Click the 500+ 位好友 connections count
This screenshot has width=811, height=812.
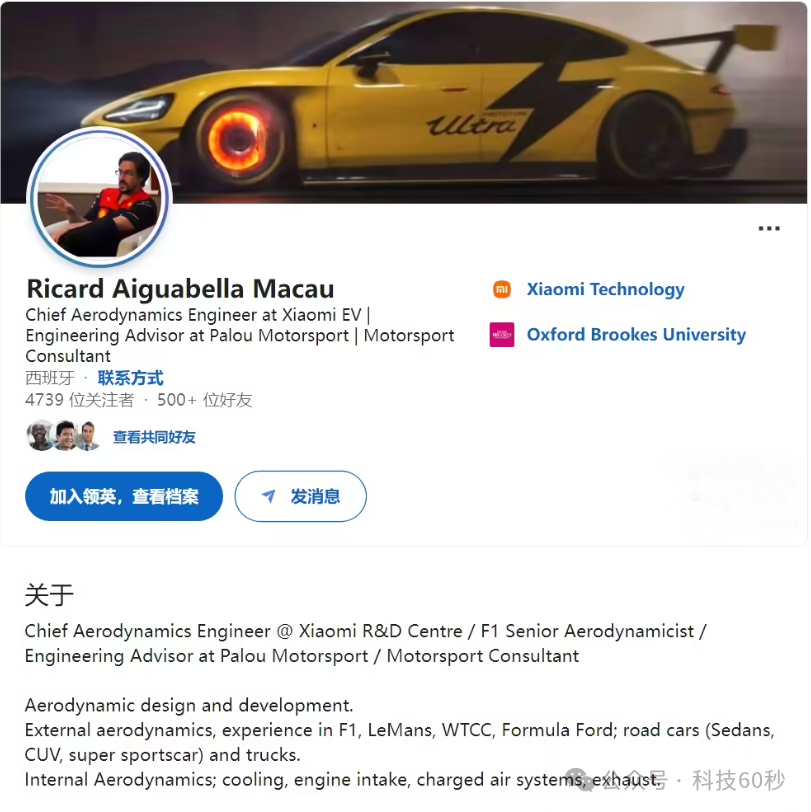tap(205, 400)
